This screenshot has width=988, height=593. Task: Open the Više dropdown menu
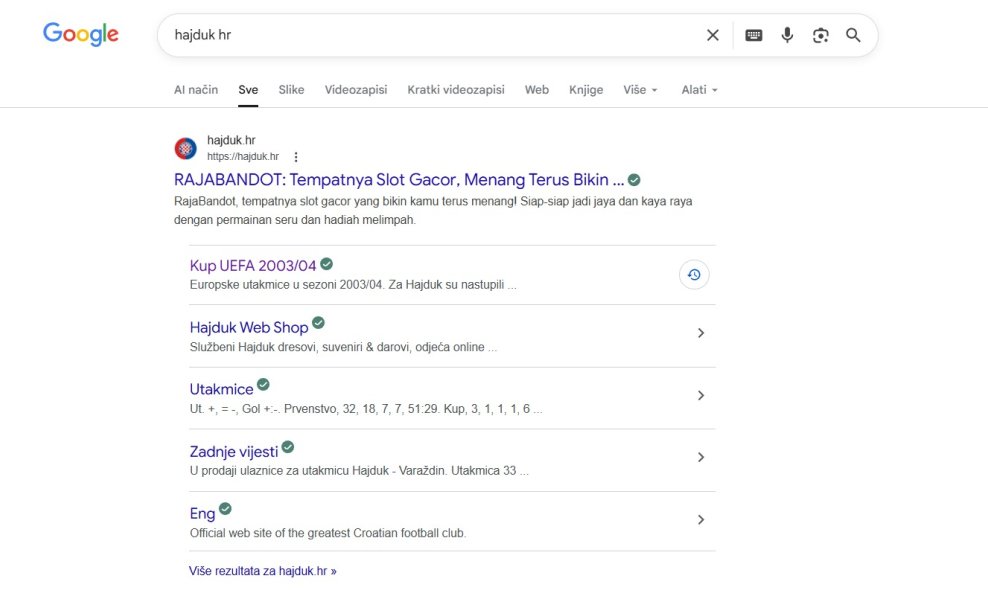coord(640,89)
